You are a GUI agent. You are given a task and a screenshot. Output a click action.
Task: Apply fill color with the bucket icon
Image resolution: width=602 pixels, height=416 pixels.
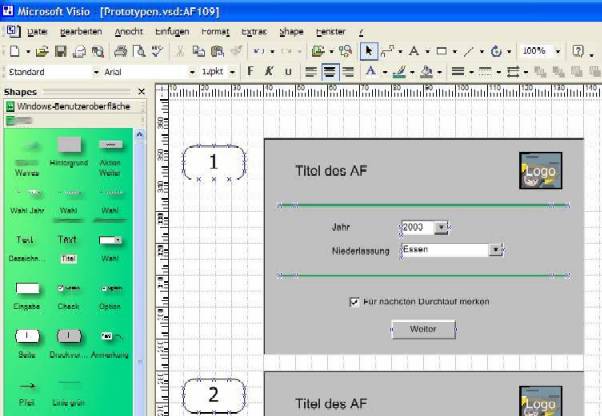point(427,72)
